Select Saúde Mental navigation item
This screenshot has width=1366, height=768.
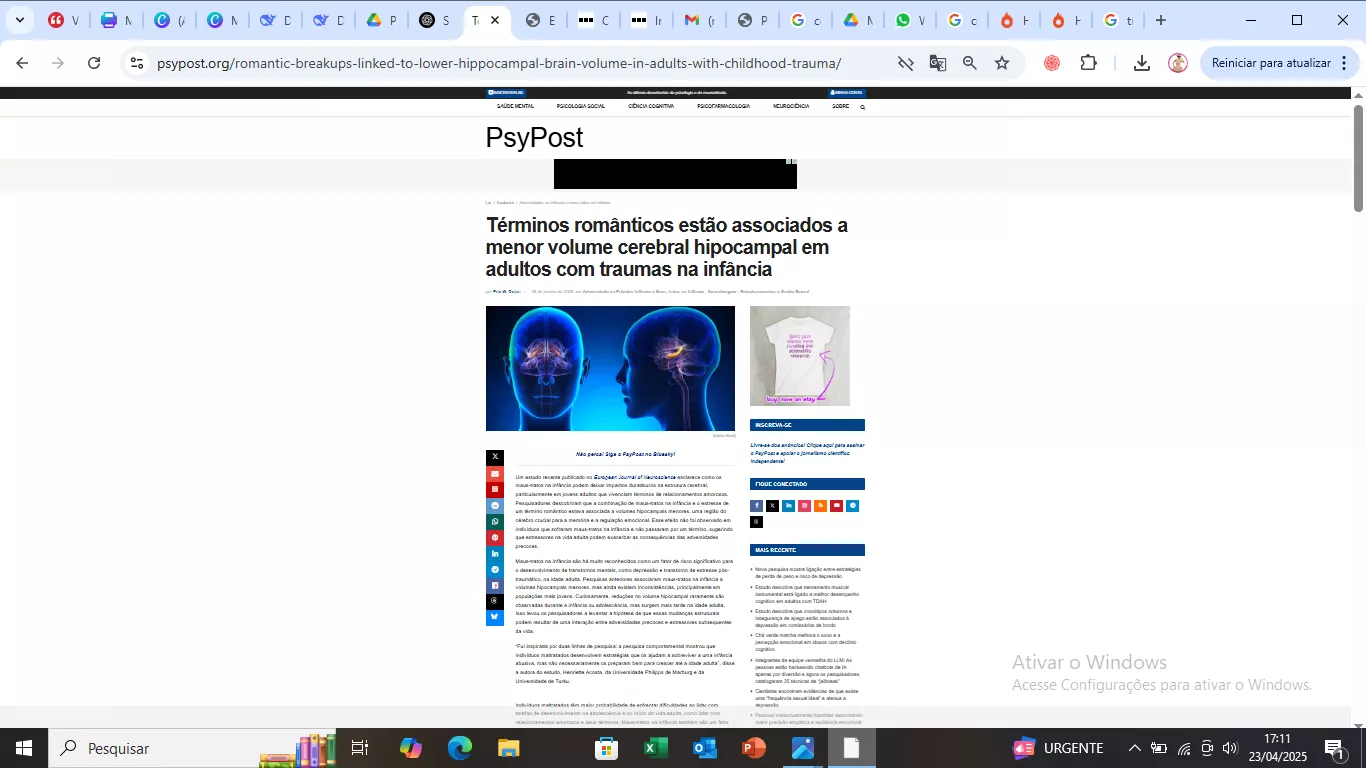click(515, 106)
